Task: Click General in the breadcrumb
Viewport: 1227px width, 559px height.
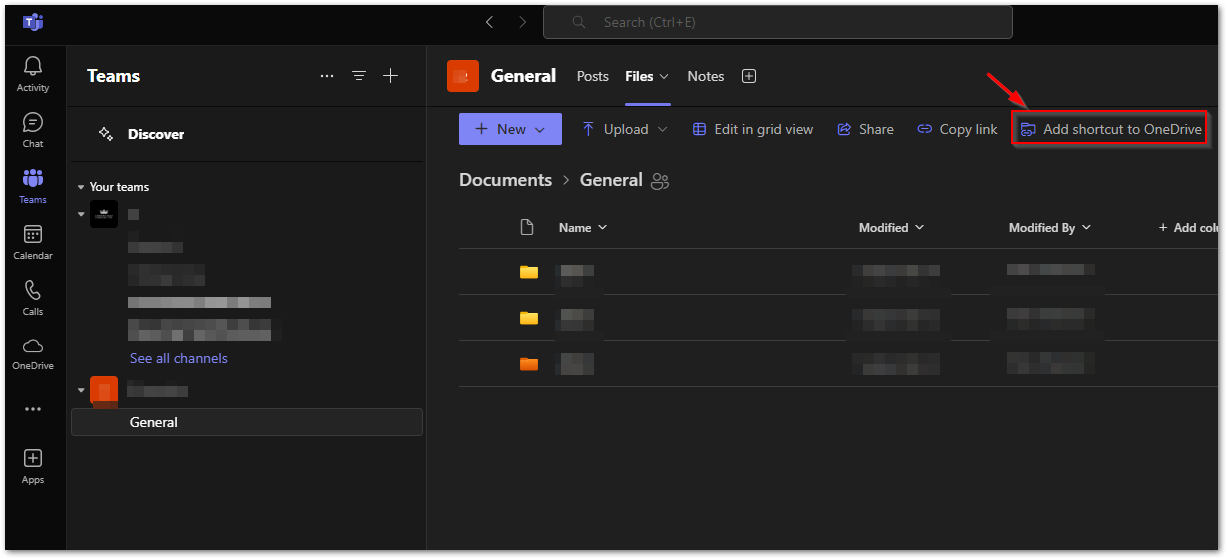Action: pos(611,180)
